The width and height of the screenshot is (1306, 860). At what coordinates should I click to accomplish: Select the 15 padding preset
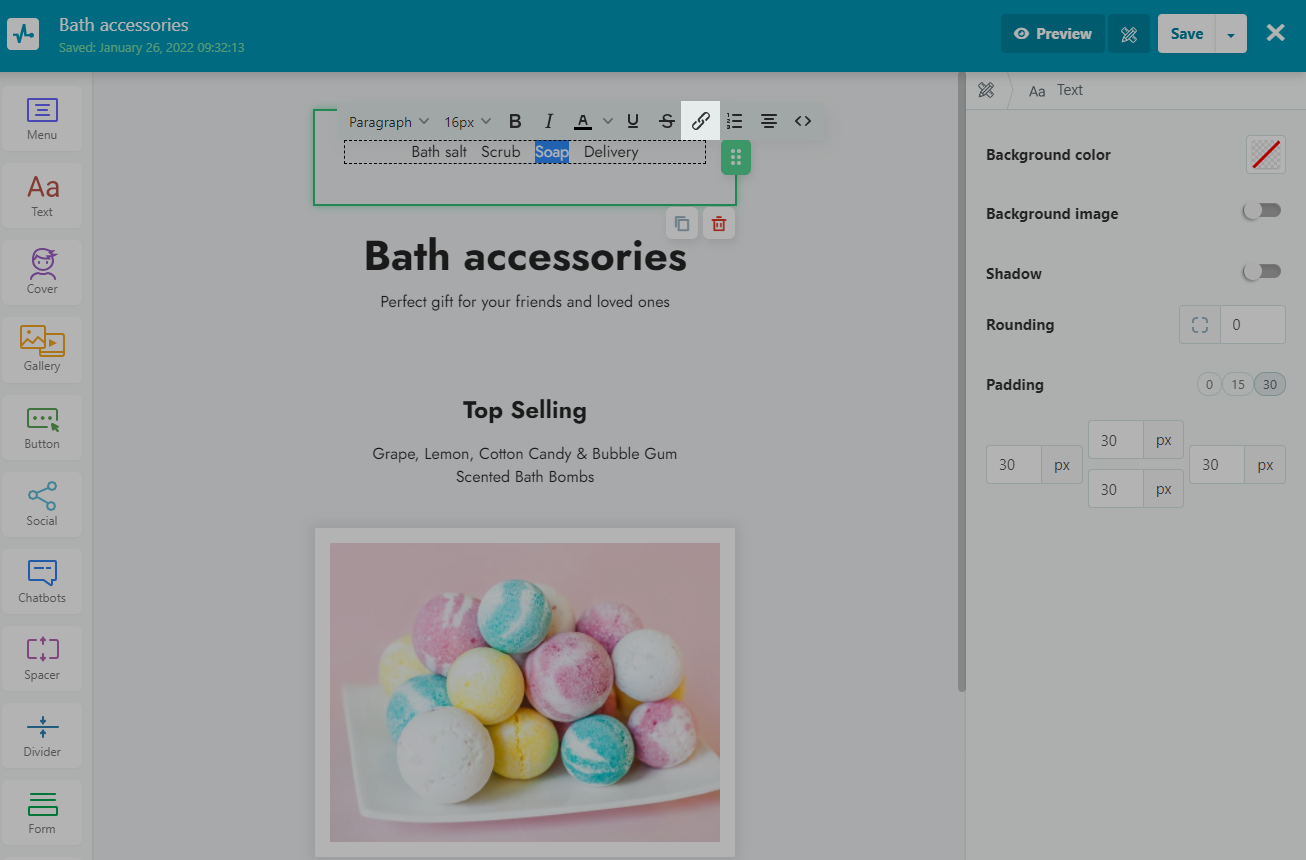pos(1238,385)
